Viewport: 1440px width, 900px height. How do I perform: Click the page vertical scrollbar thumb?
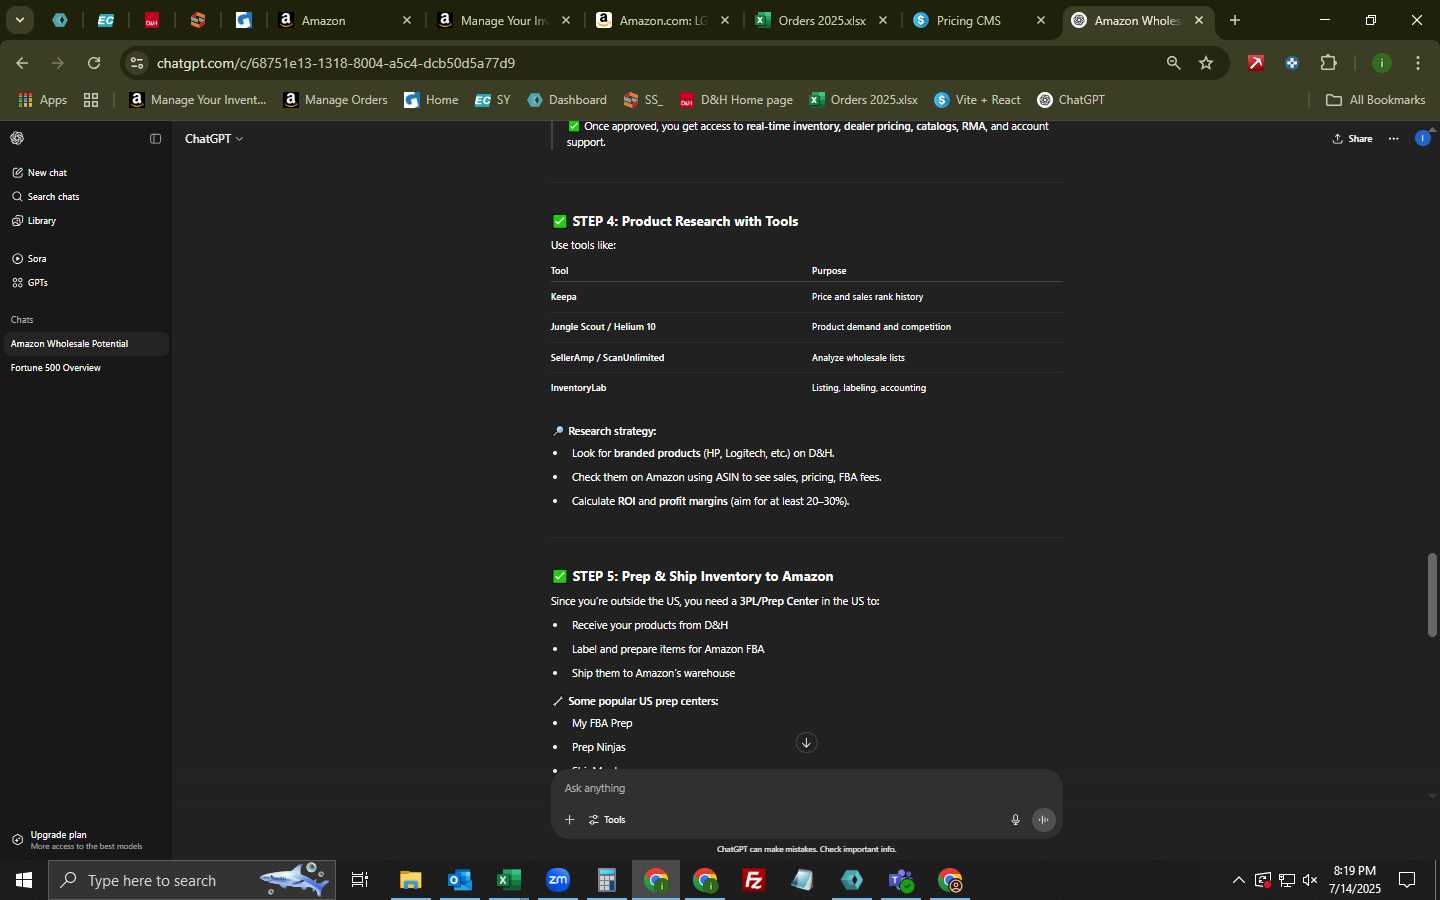coord(1432,595)
